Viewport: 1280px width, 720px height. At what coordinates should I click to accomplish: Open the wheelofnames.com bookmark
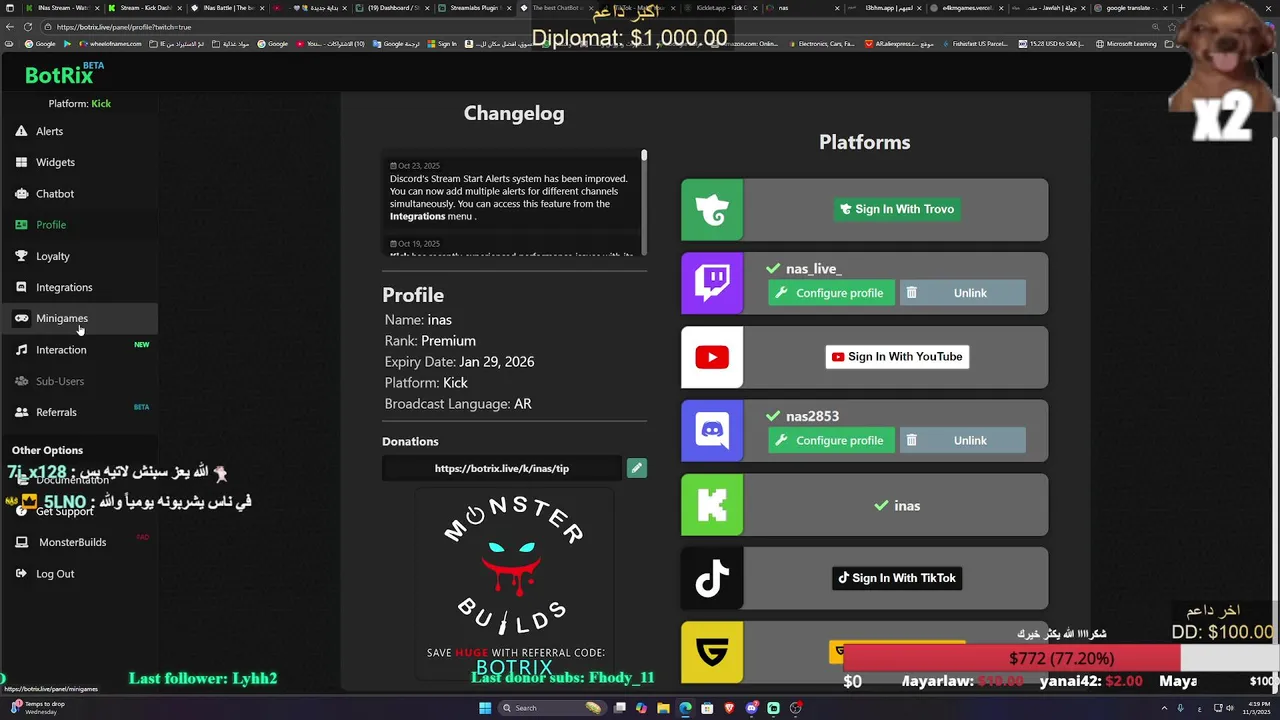110,44
